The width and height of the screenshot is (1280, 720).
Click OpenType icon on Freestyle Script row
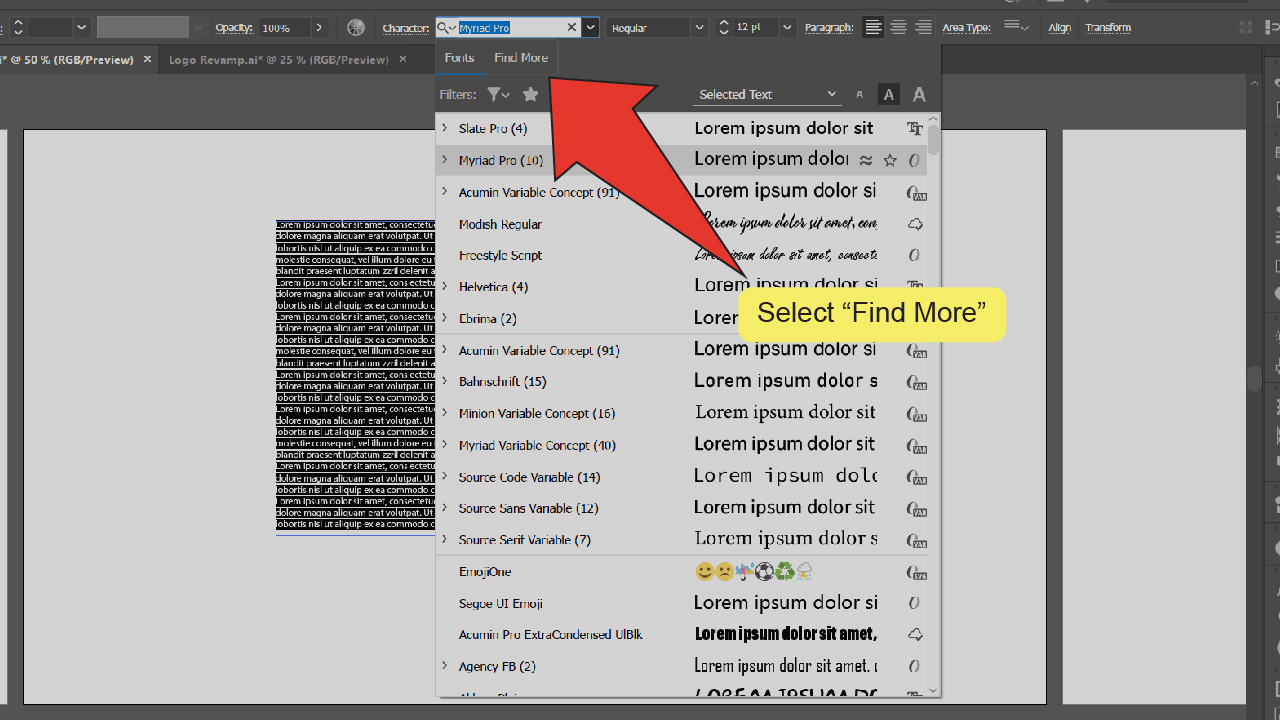click(x=914, y=256)
